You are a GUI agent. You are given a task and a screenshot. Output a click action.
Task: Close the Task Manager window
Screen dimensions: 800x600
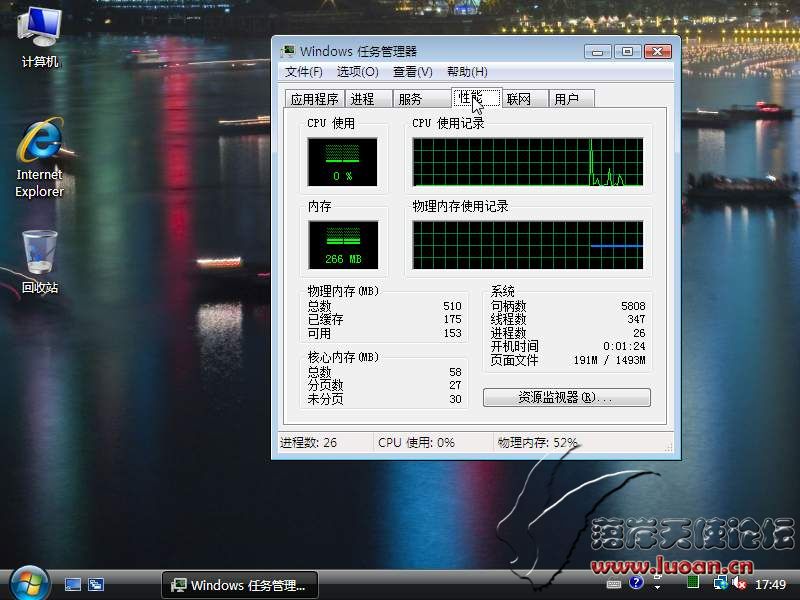click(x=658, y=52)
